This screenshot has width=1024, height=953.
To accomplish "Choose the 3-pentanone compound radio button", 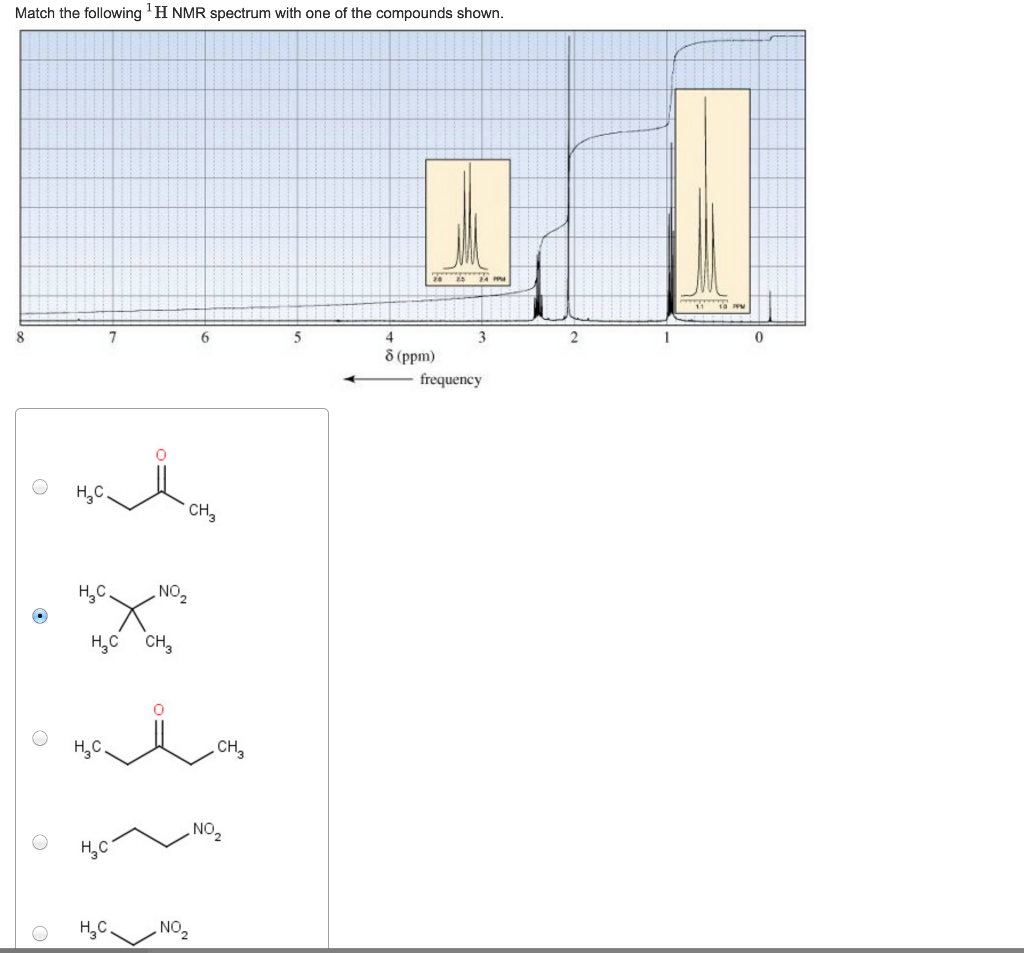I will pyautogui.click(x=40, y=740).
